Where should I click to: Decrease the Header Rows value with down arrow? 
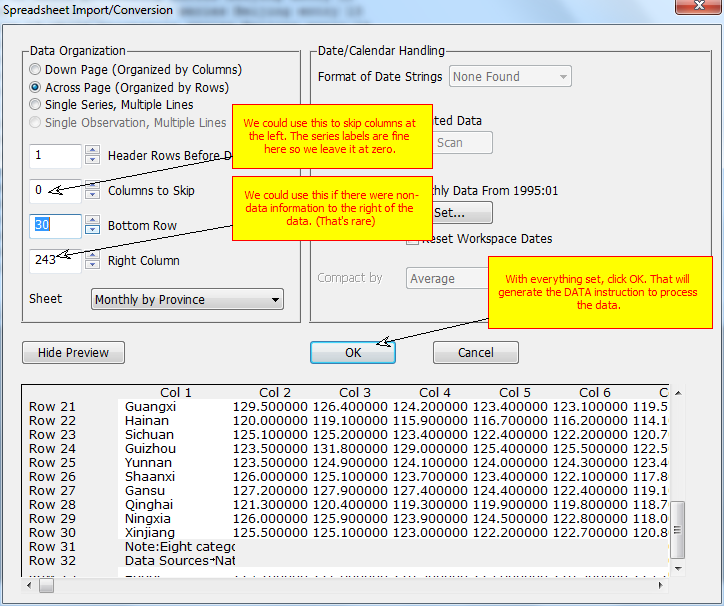click(92, 161)
